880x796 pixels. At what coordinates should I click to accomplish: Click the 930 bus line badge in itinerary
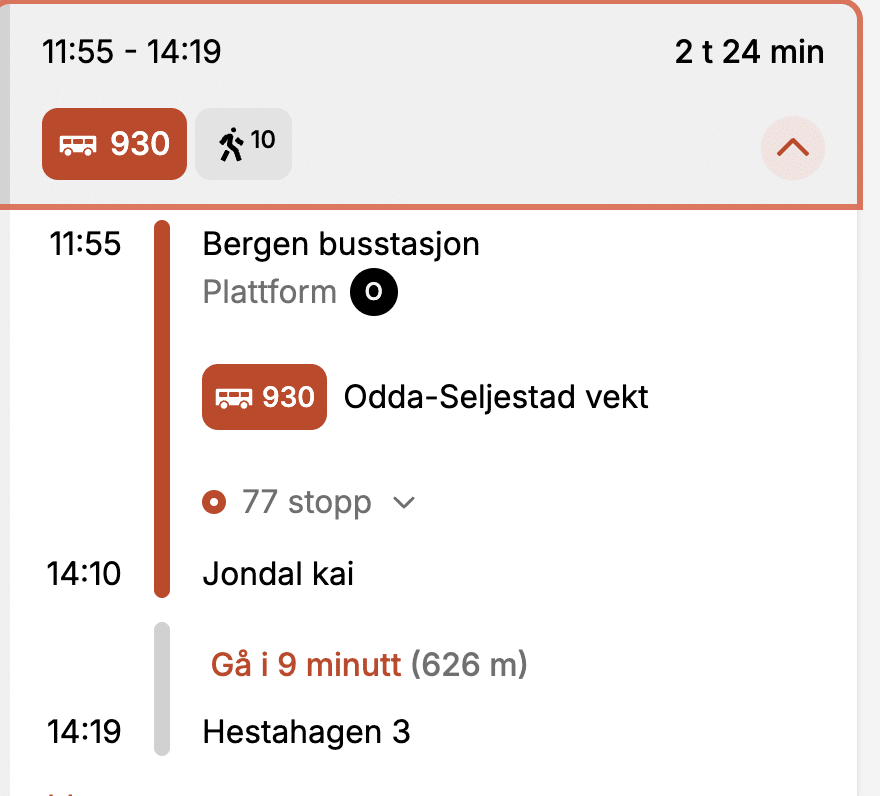(x=264, y=397)
